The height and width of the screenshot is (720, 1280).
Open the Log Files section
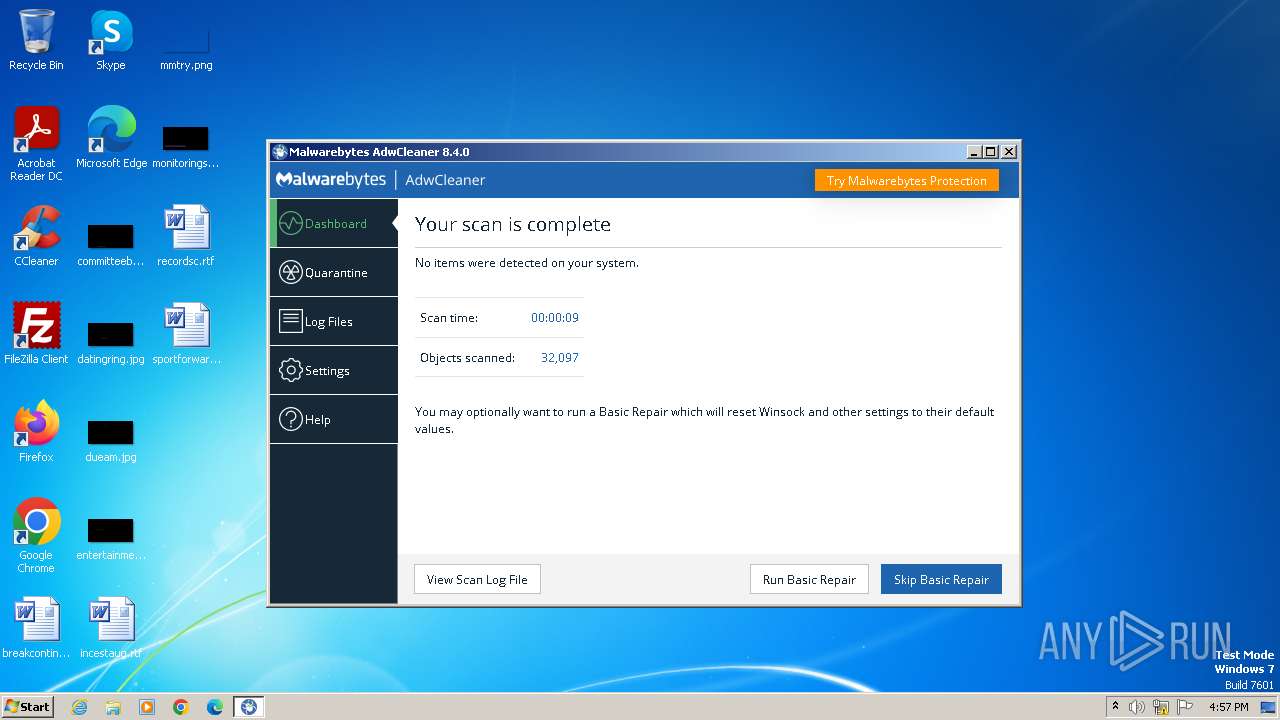point(334,321)
